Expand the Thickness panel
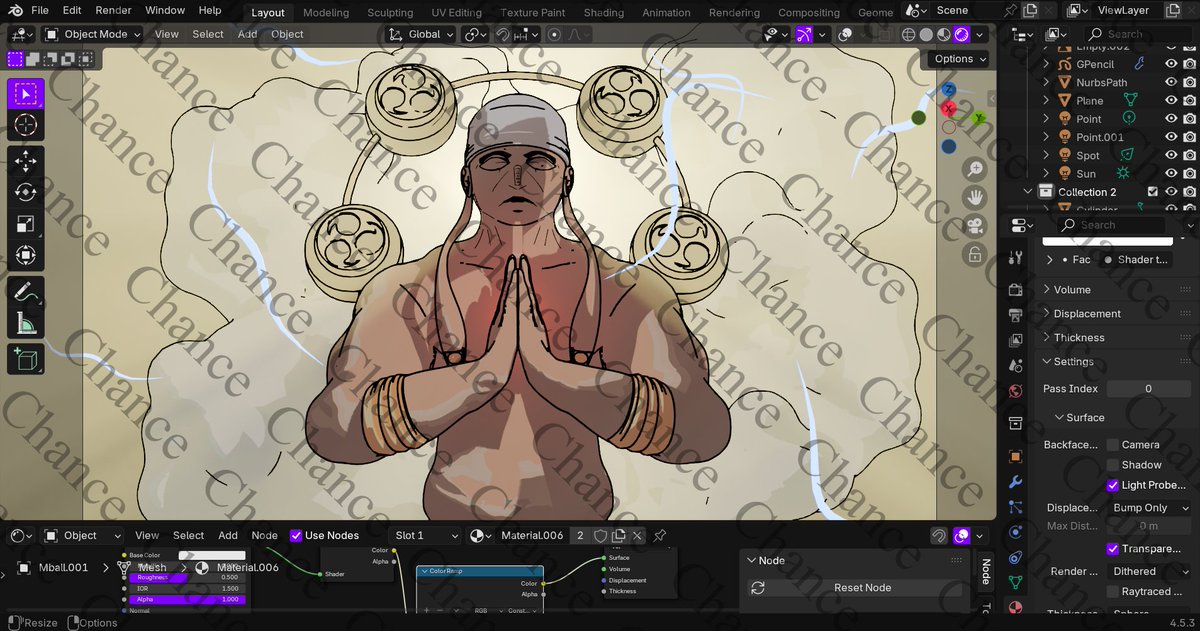 point(1079,338)
